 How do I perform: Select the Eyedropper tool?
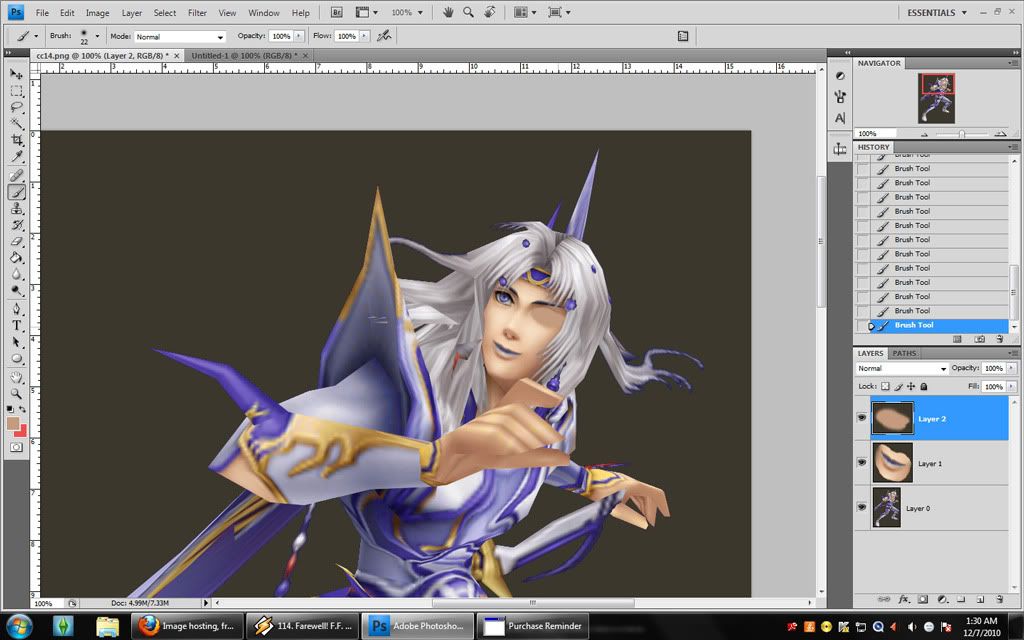click(x=17, y=157)
